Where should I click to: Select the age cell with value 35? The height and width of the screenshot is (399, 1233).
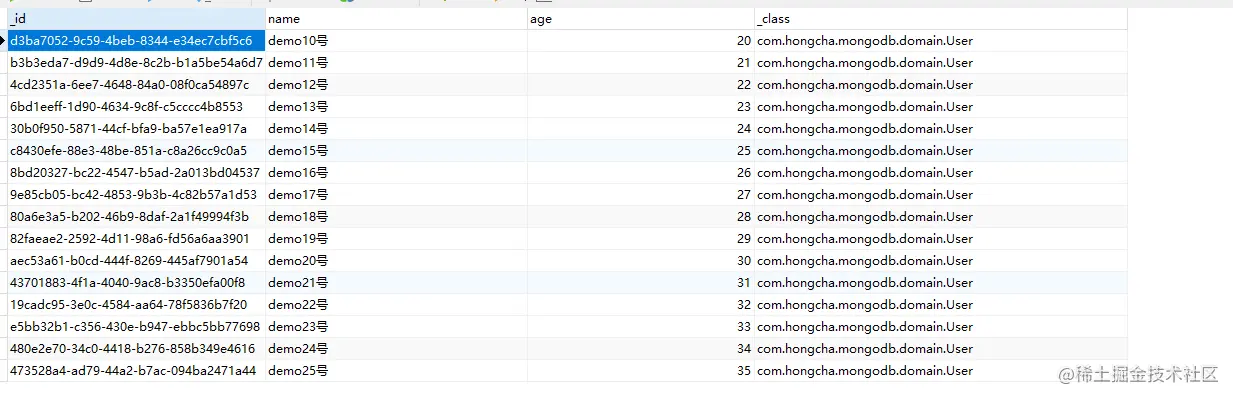(641, 371)
